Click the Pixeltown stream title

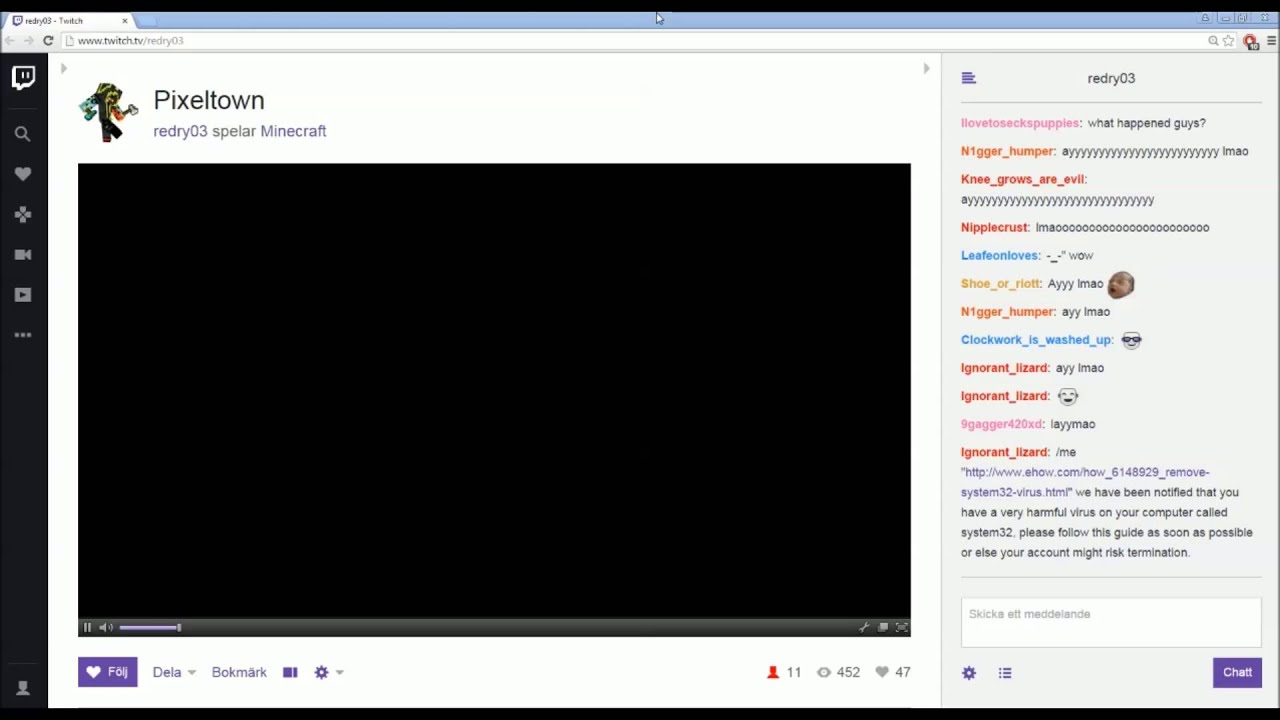(x=209, y=100)
